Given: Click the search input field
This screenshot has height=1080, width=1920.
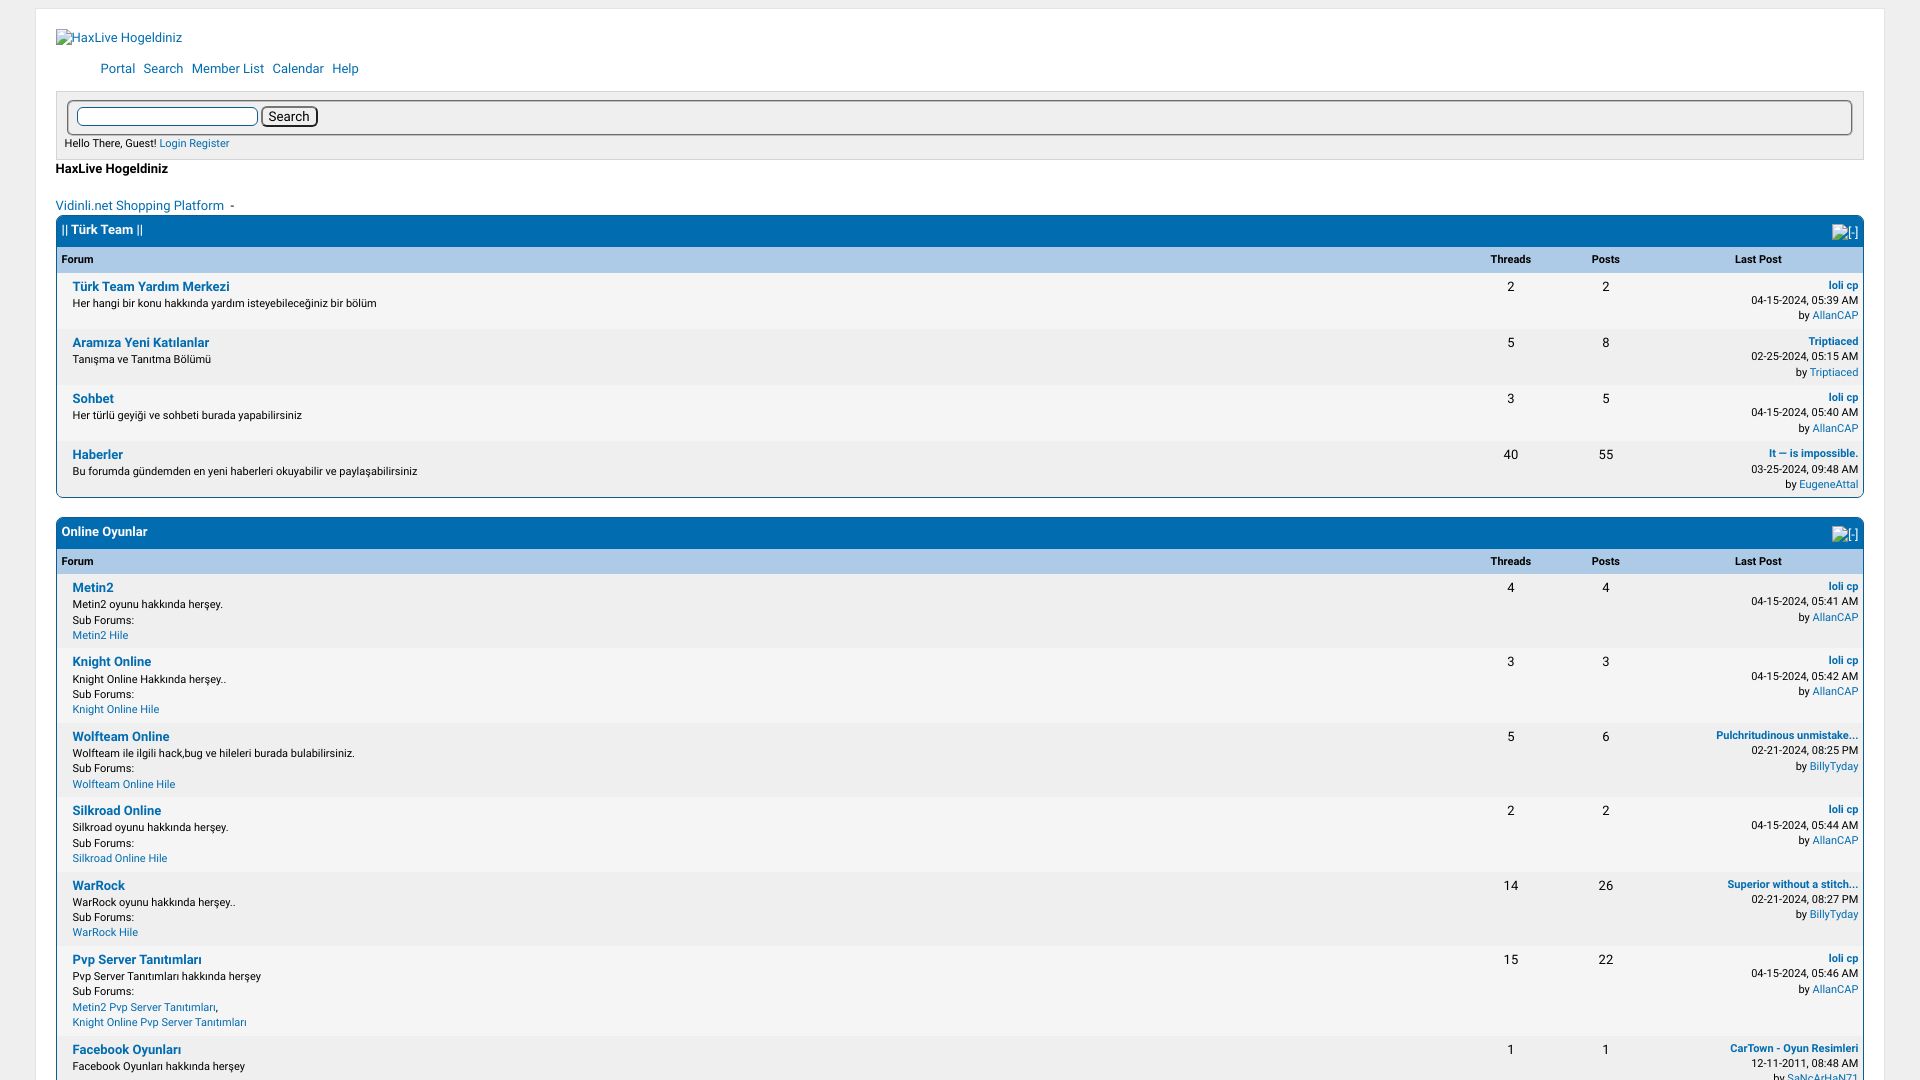Looking at the screenshot, I should pyautogui.click(x=166, y=116).
